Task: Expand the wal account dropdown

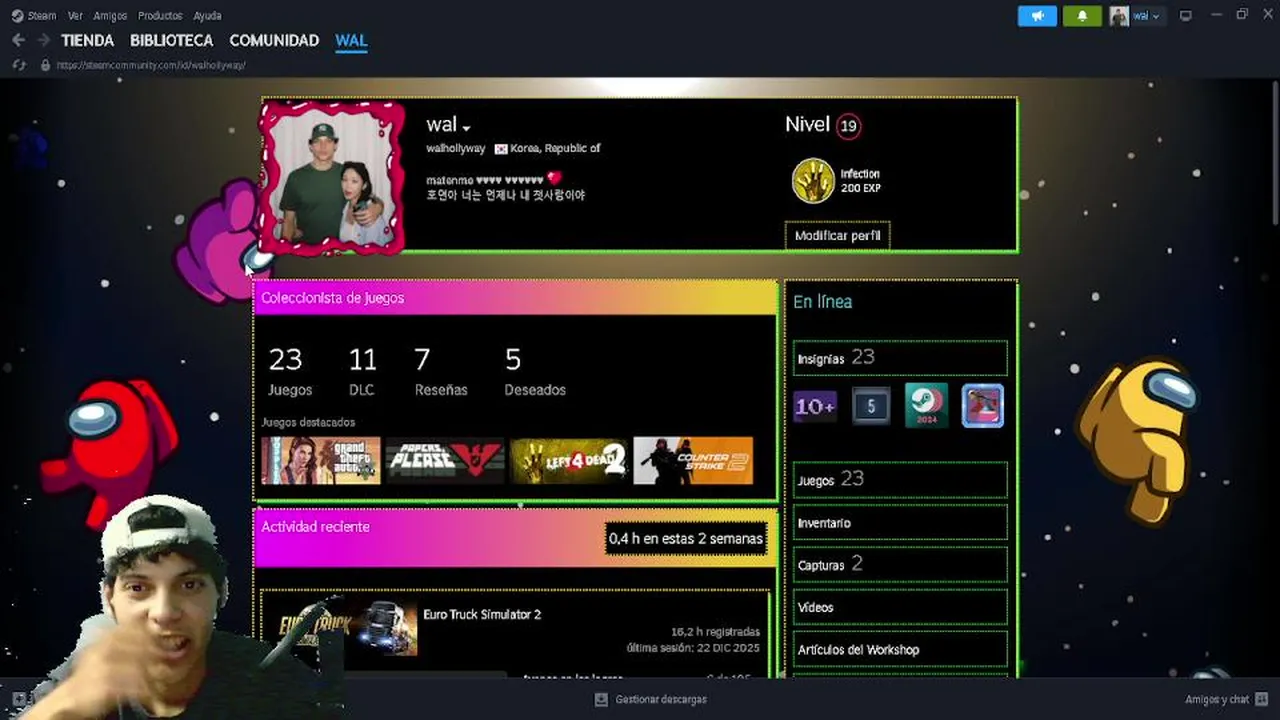Action: (x=1146, y=16)
